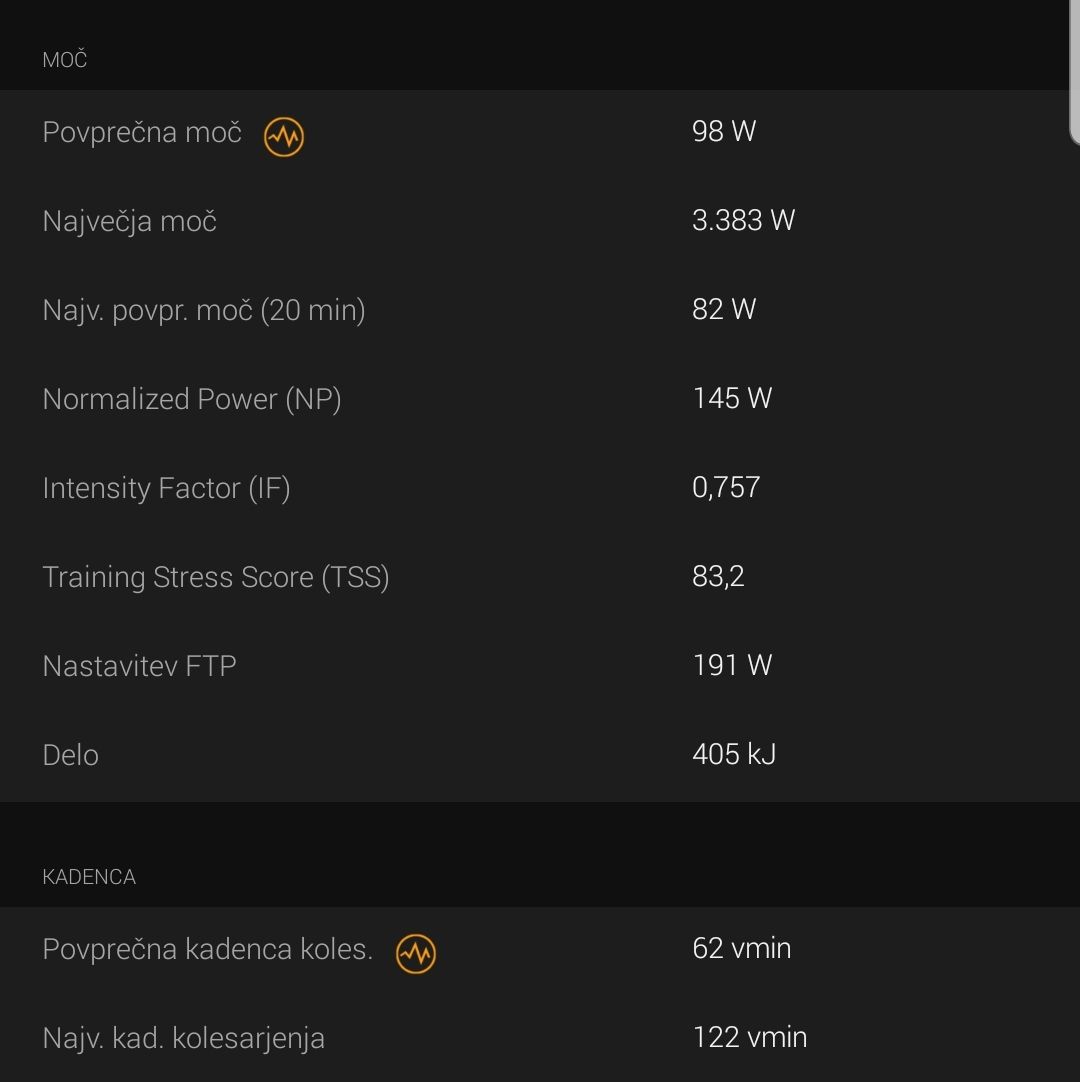Select the 0,757 intensity factor value

pyautogui.click(x=726, y=487)
